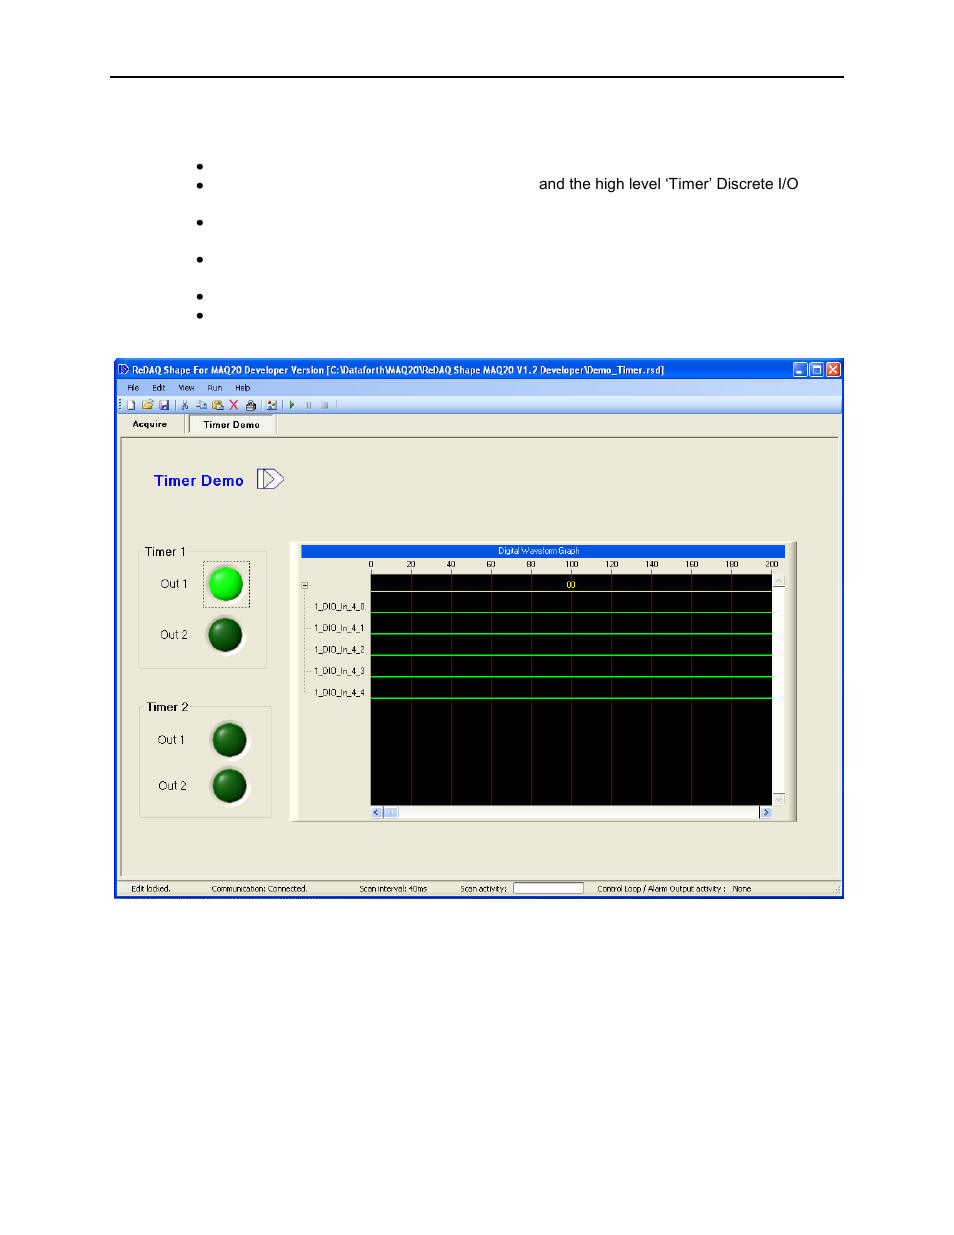Screen dimensions: 954x1235
Task: Click the horizontal scrollbar thumb
Action: click(x=391, y=813)
